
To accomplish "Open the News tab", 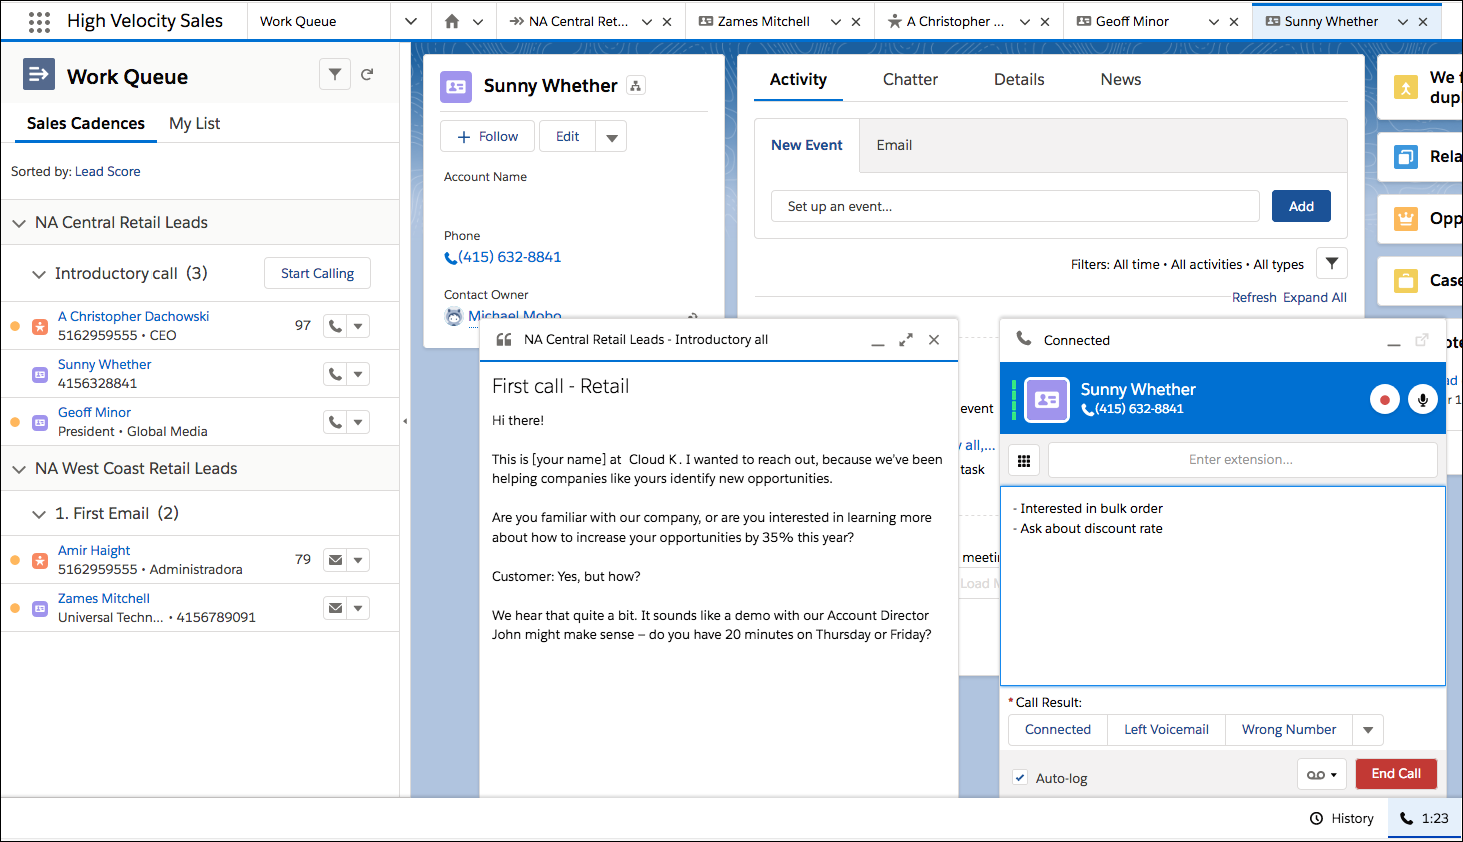I will coord(1121,79).
